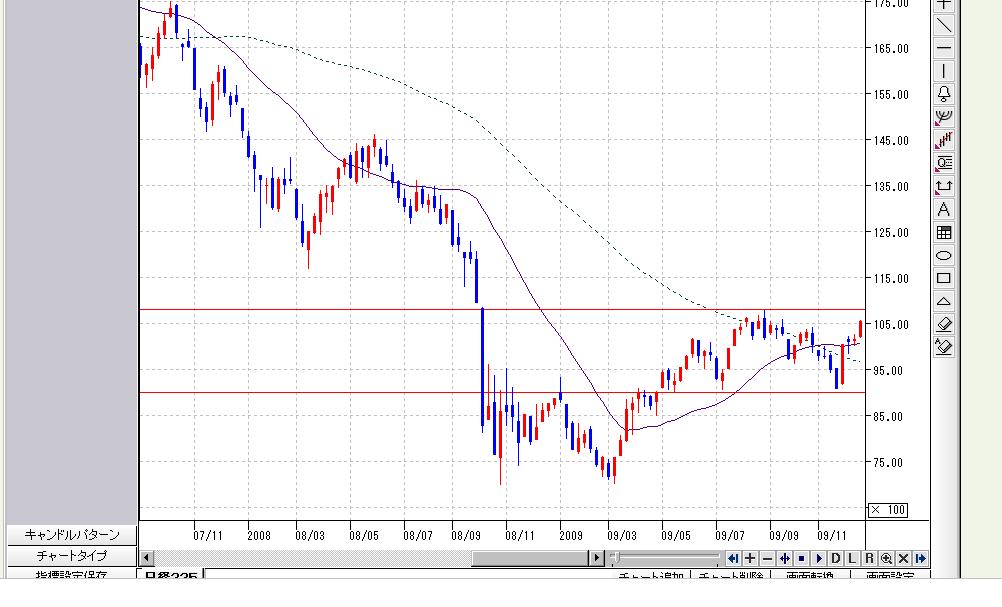This screenshot has width=1002, height=607.
Task: Select the vertical line drawing tool
Action: tap(944, 71)
